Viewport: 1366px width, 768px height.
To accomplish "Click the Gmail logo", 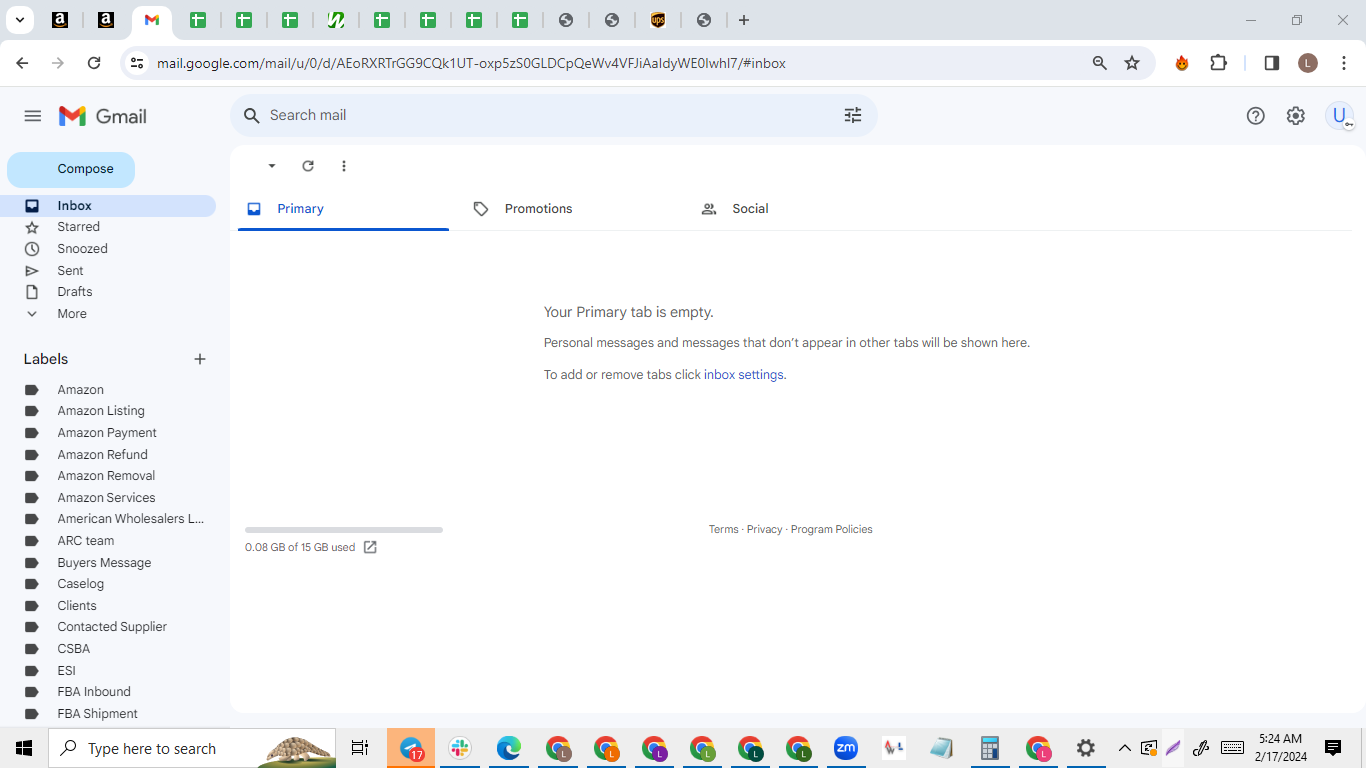I will point(103,116).
